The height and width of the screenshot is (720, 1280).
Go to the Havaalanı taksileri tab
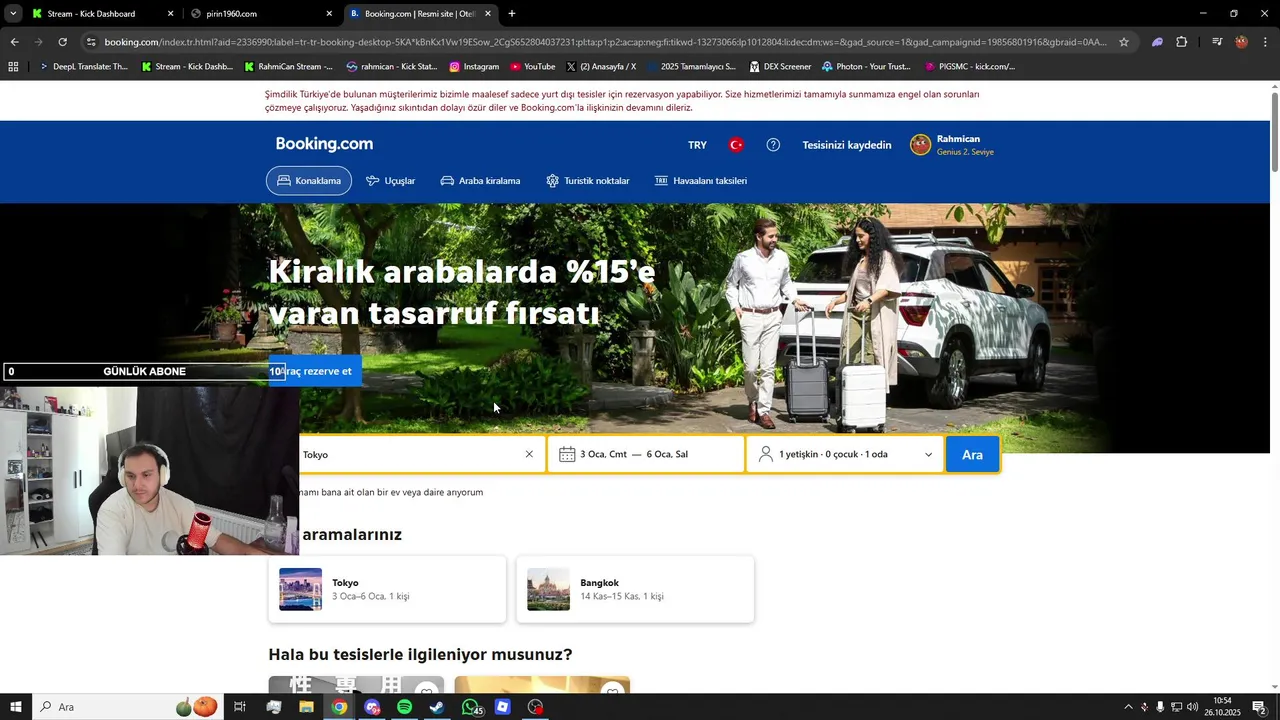[700, 181]
